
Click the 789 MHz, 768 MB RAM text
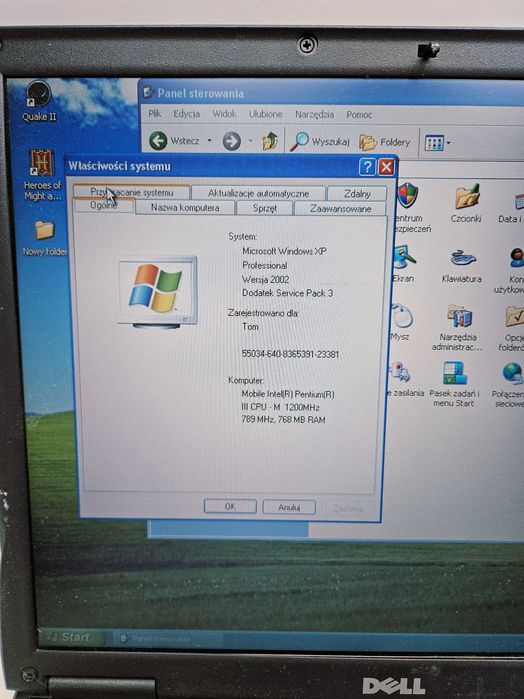click(283, 419)
